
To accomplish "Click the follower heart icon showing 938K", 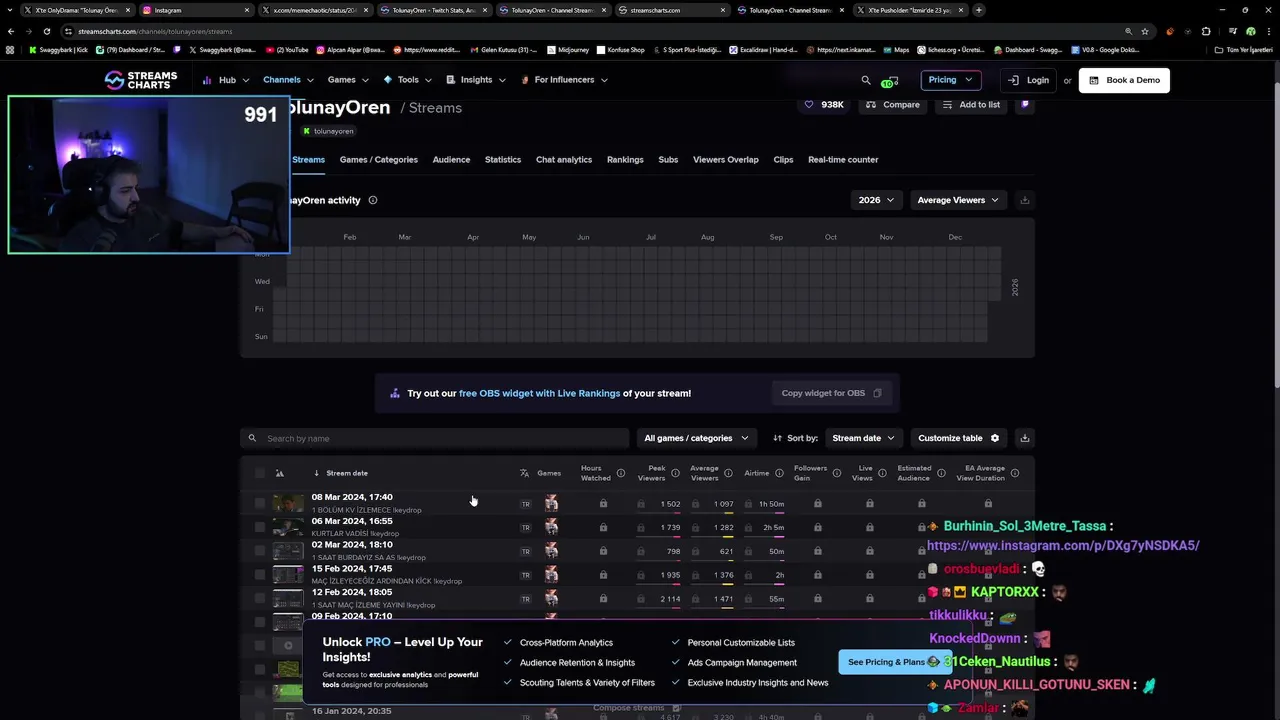I will [x=809, y=104].
